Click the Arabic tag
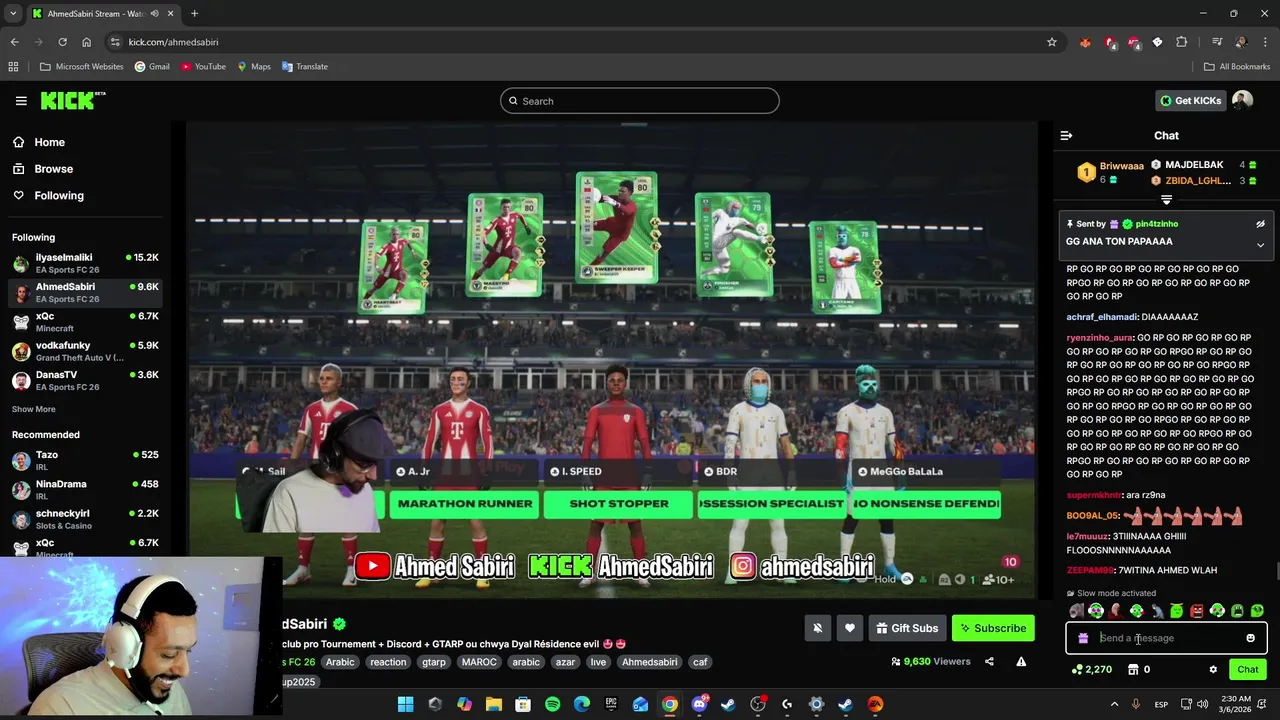1280x720 pixels. click(340, 662)
